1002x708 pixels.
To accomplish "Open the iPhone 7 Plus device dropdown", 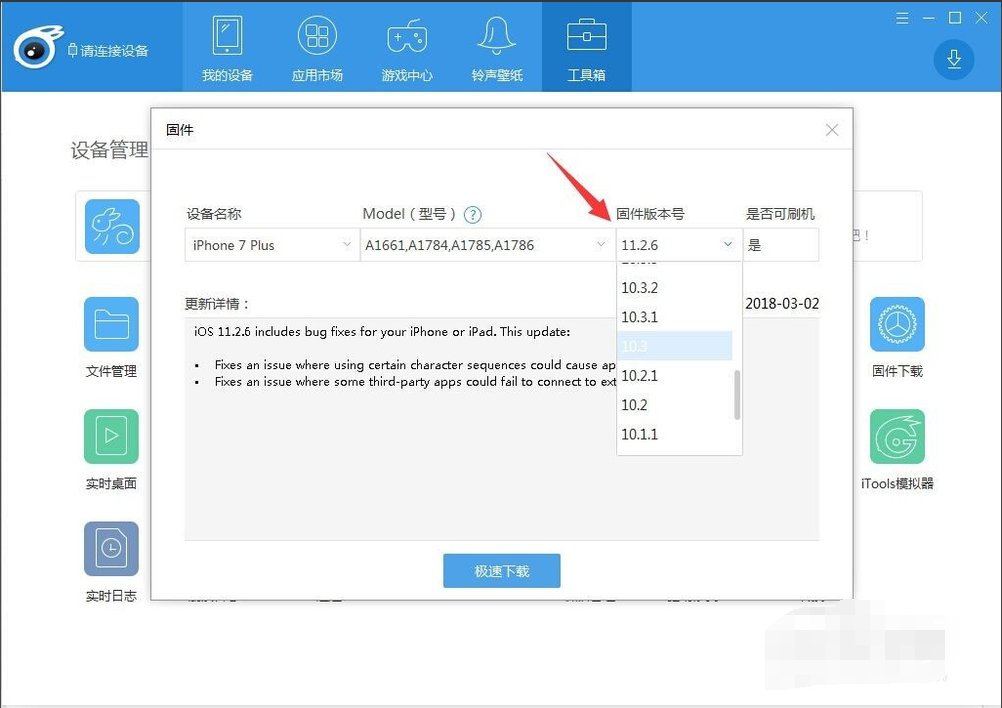I will pos(270,244).
